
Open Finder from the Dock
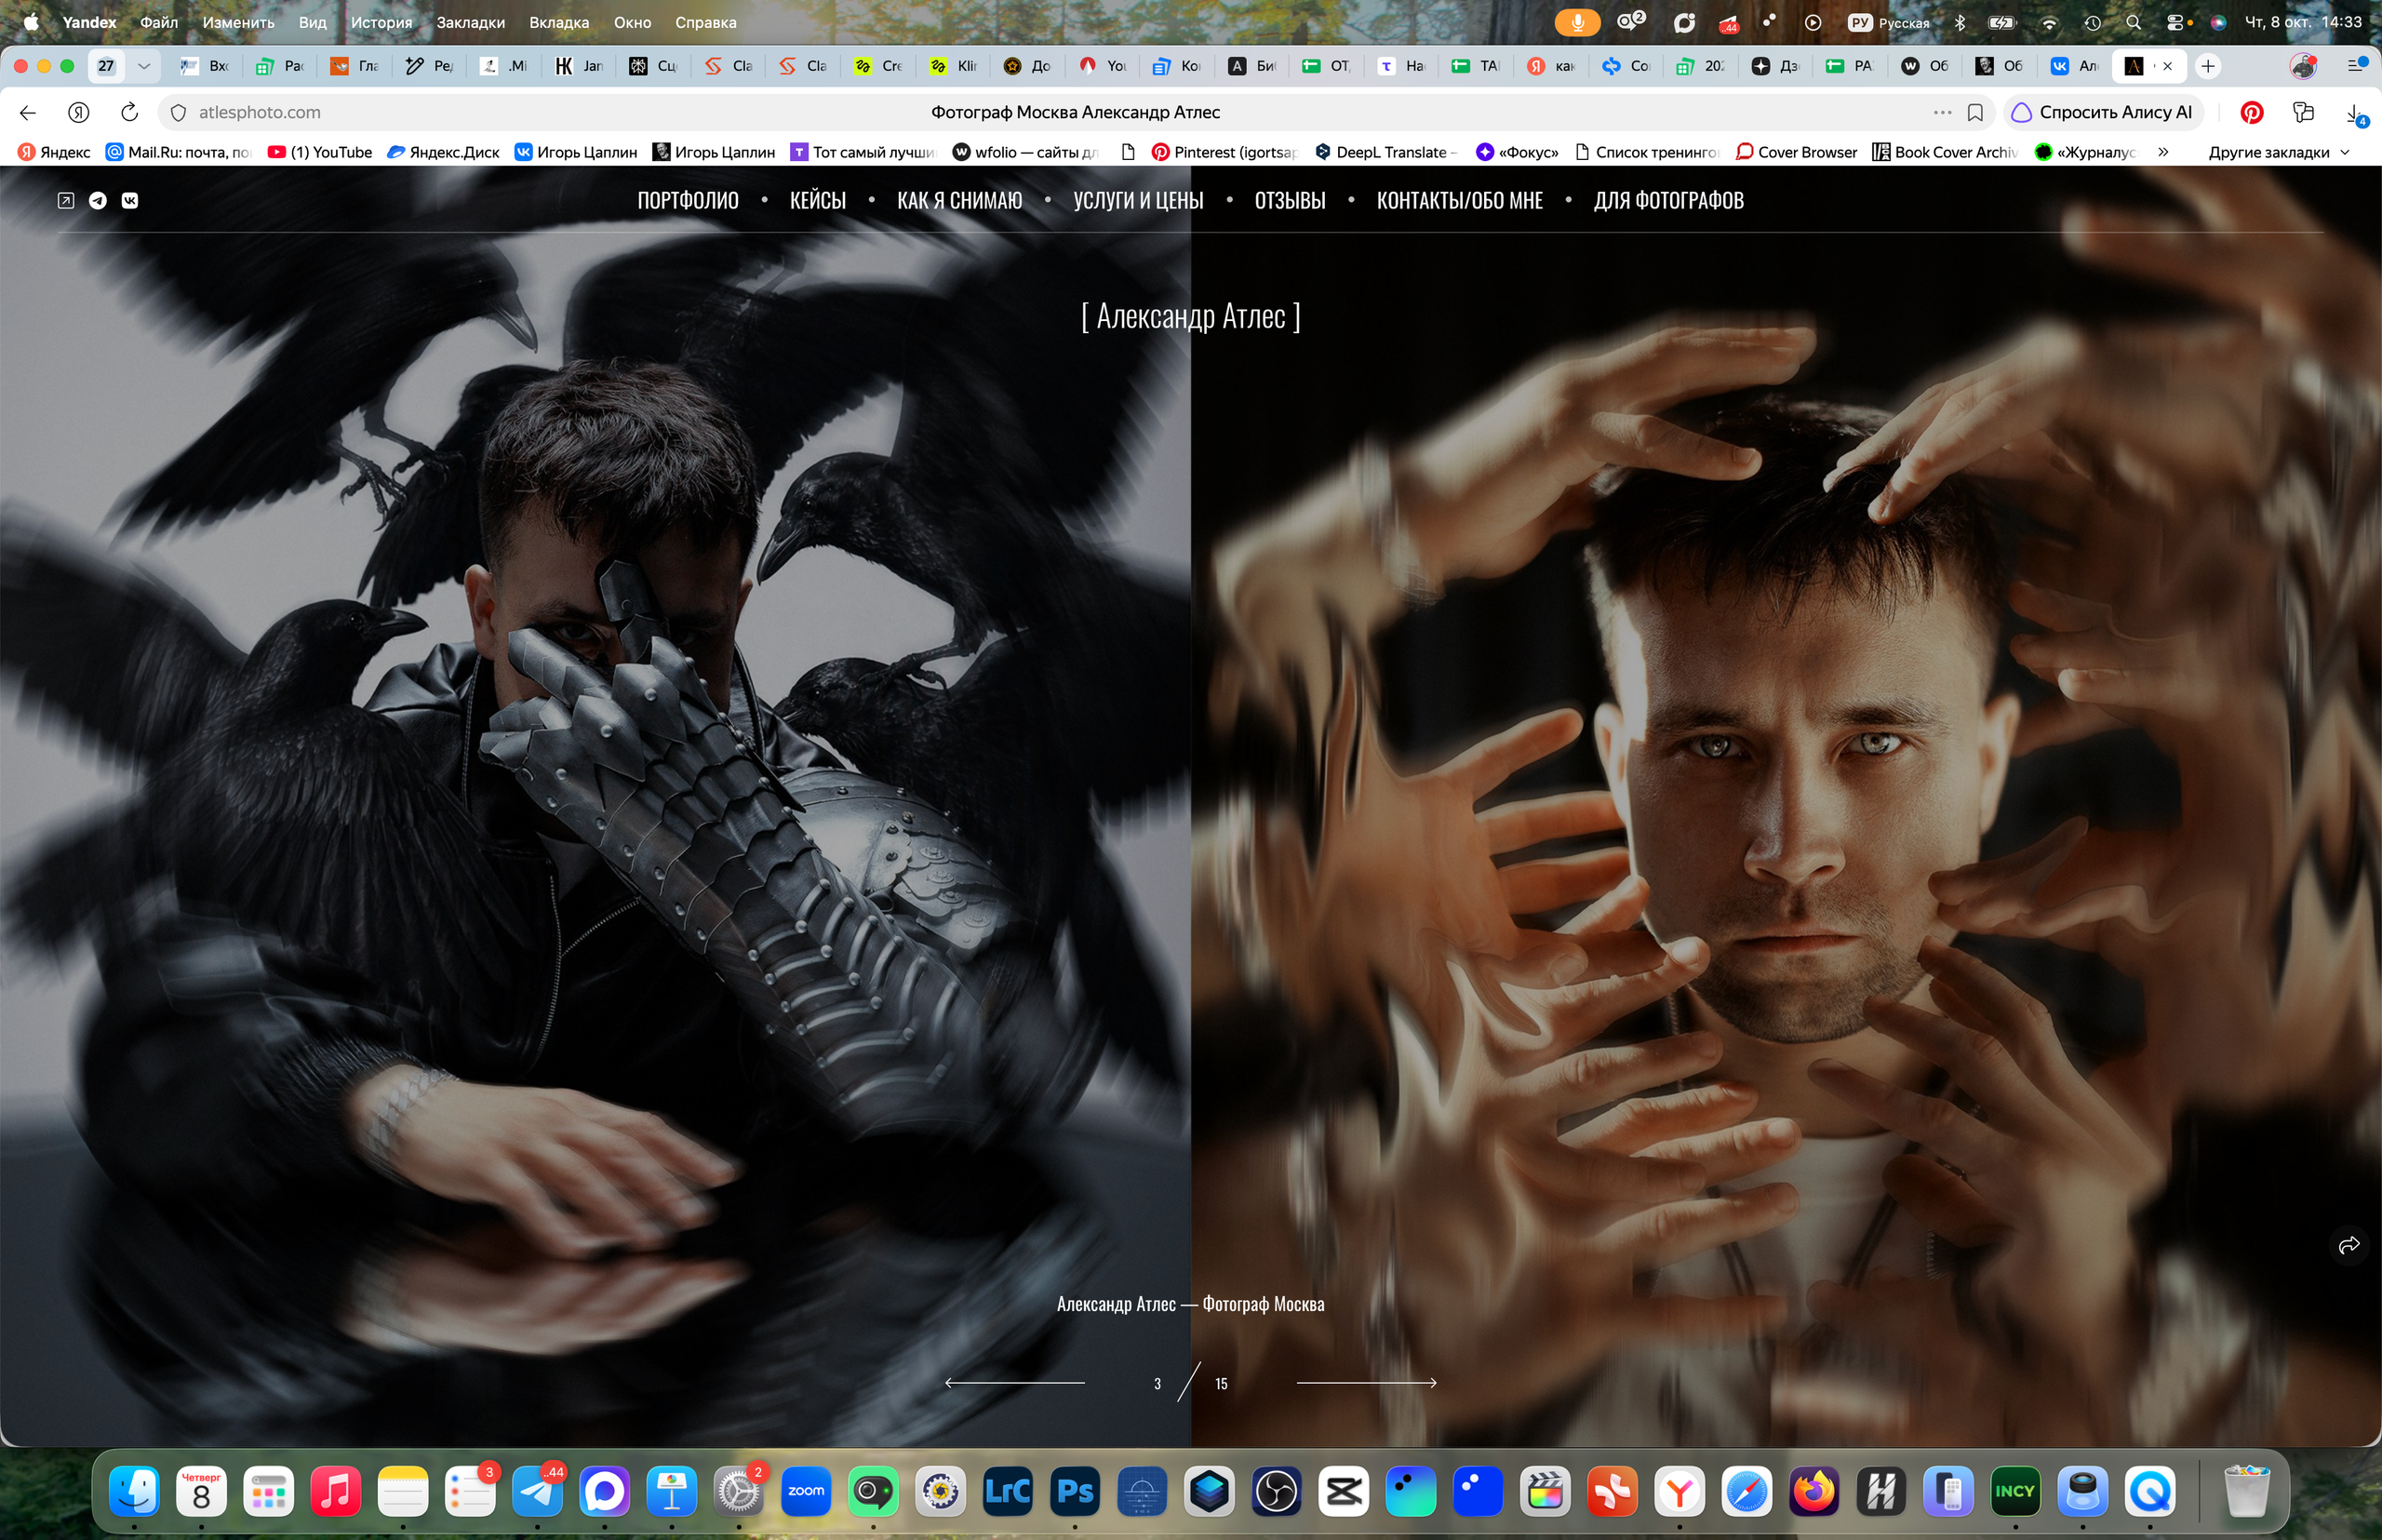pos(134,1491)
